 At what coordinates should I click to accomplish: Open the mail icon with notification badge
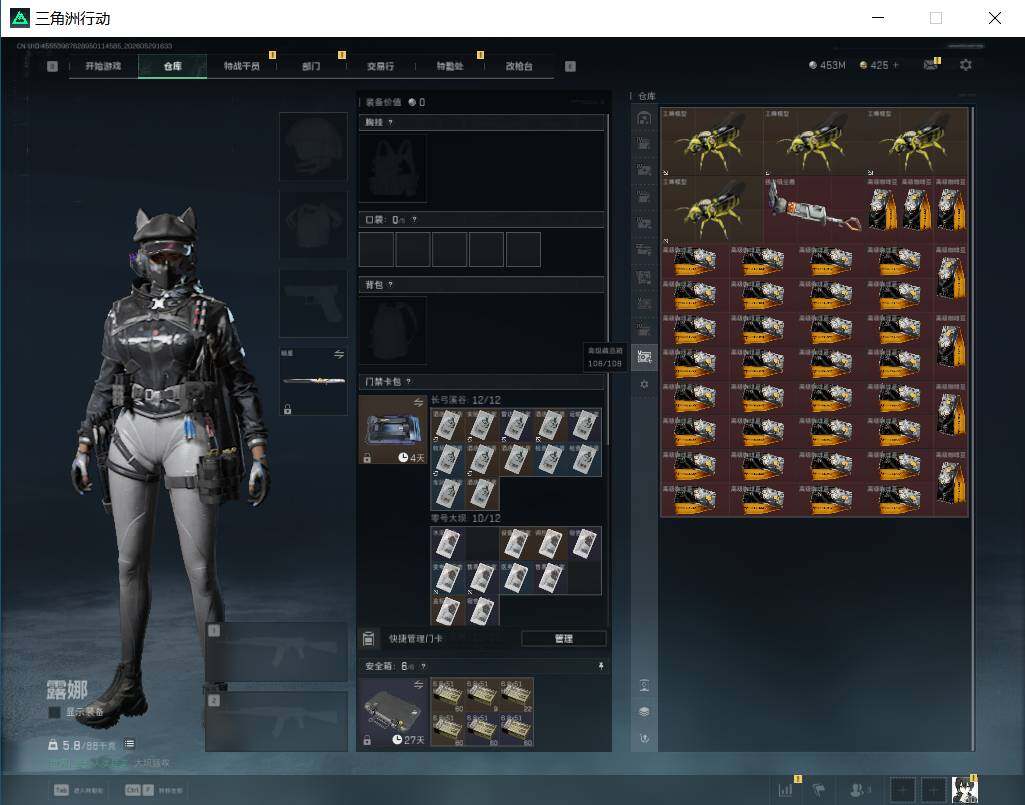tap(931, 65)
